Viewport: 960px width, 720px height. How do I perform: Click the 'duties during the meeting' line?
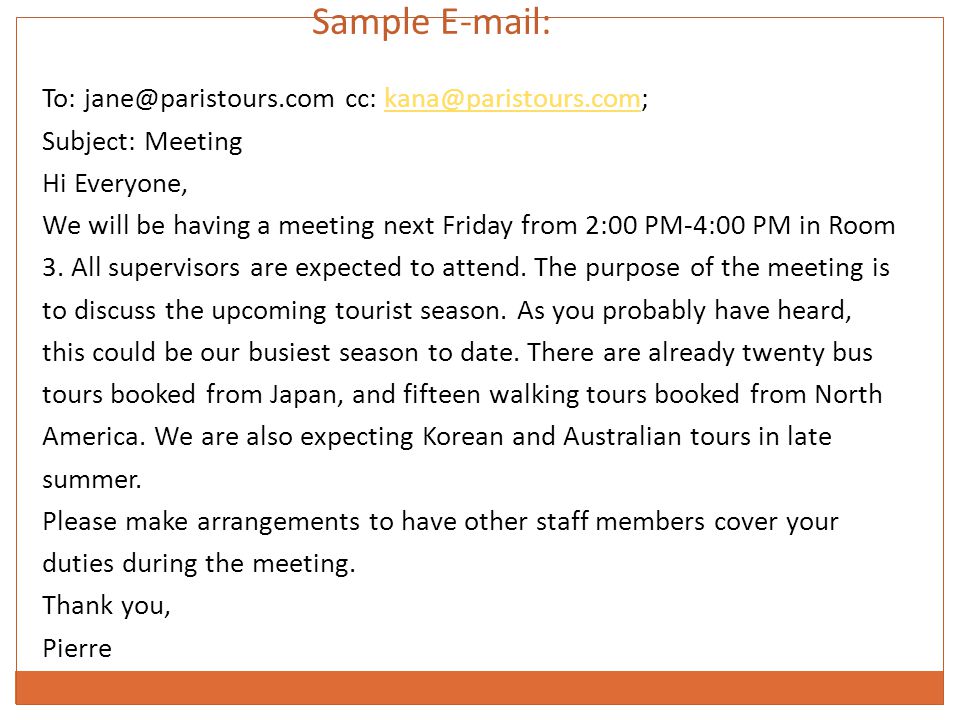coord(199,563)
